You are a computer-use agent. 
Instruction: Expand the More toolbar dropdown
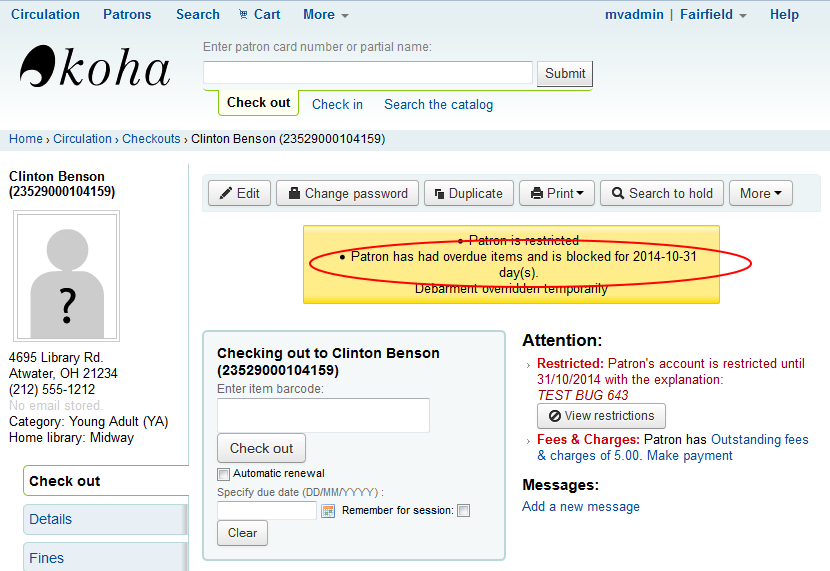[761, 193]
